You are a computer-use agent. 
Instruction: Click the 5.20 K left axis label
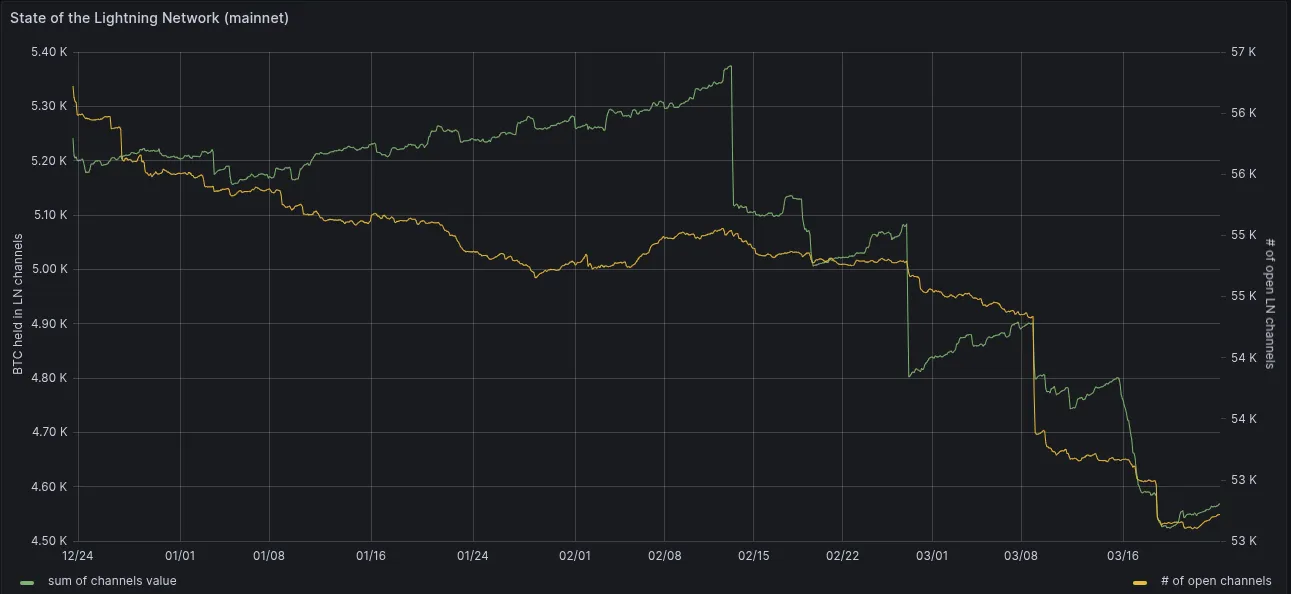pos(47,161)
